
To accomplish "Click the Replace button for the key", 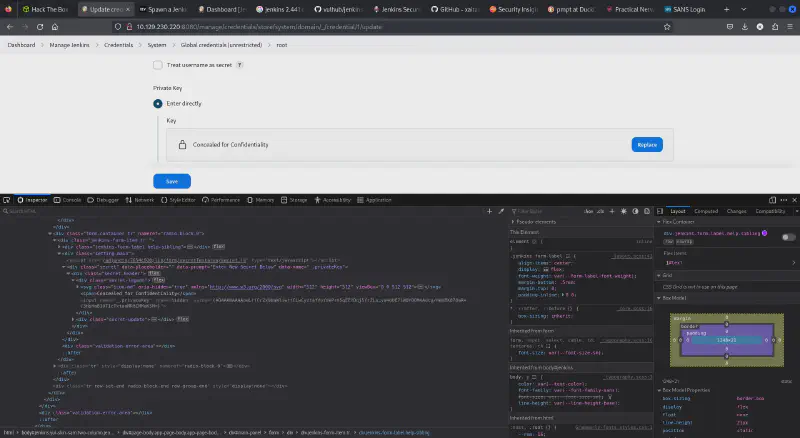I will pos(647,145).
